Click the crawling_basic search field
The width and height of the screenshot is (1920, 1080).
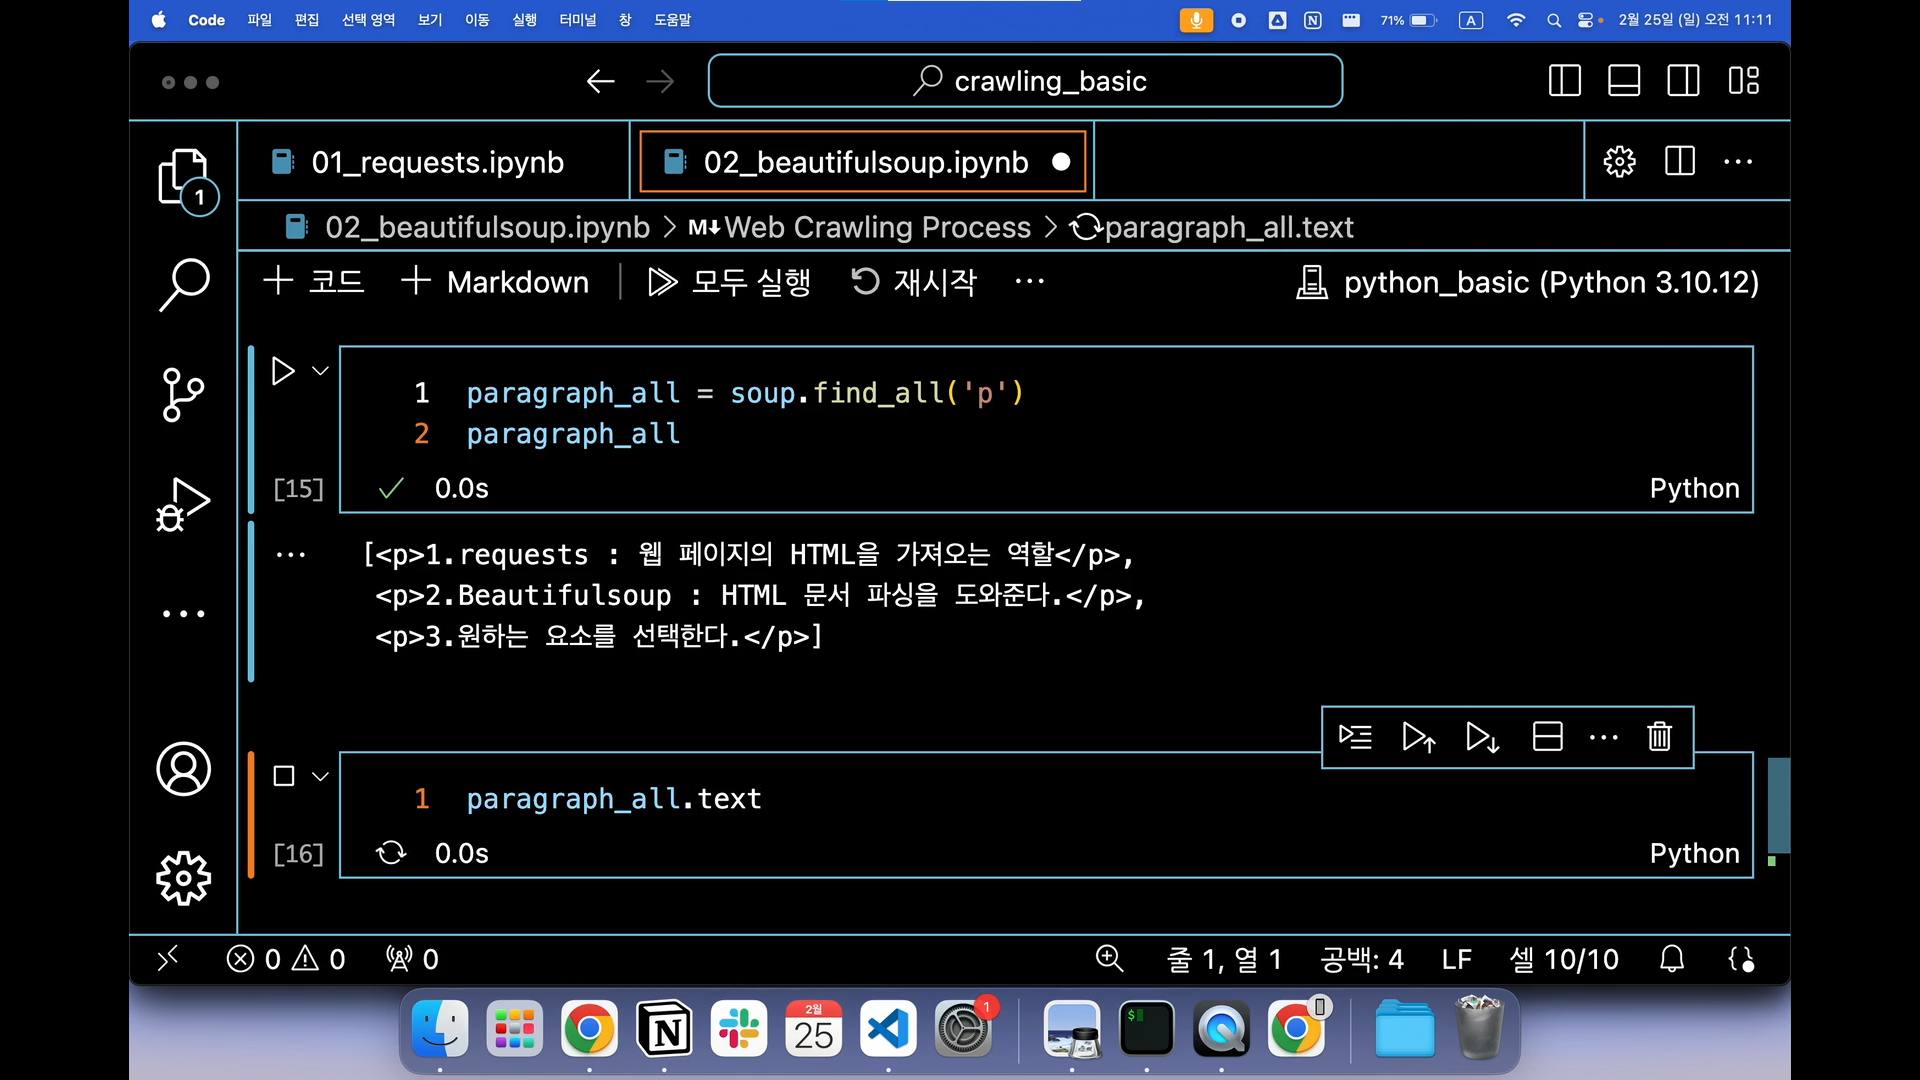point(1025,81)
